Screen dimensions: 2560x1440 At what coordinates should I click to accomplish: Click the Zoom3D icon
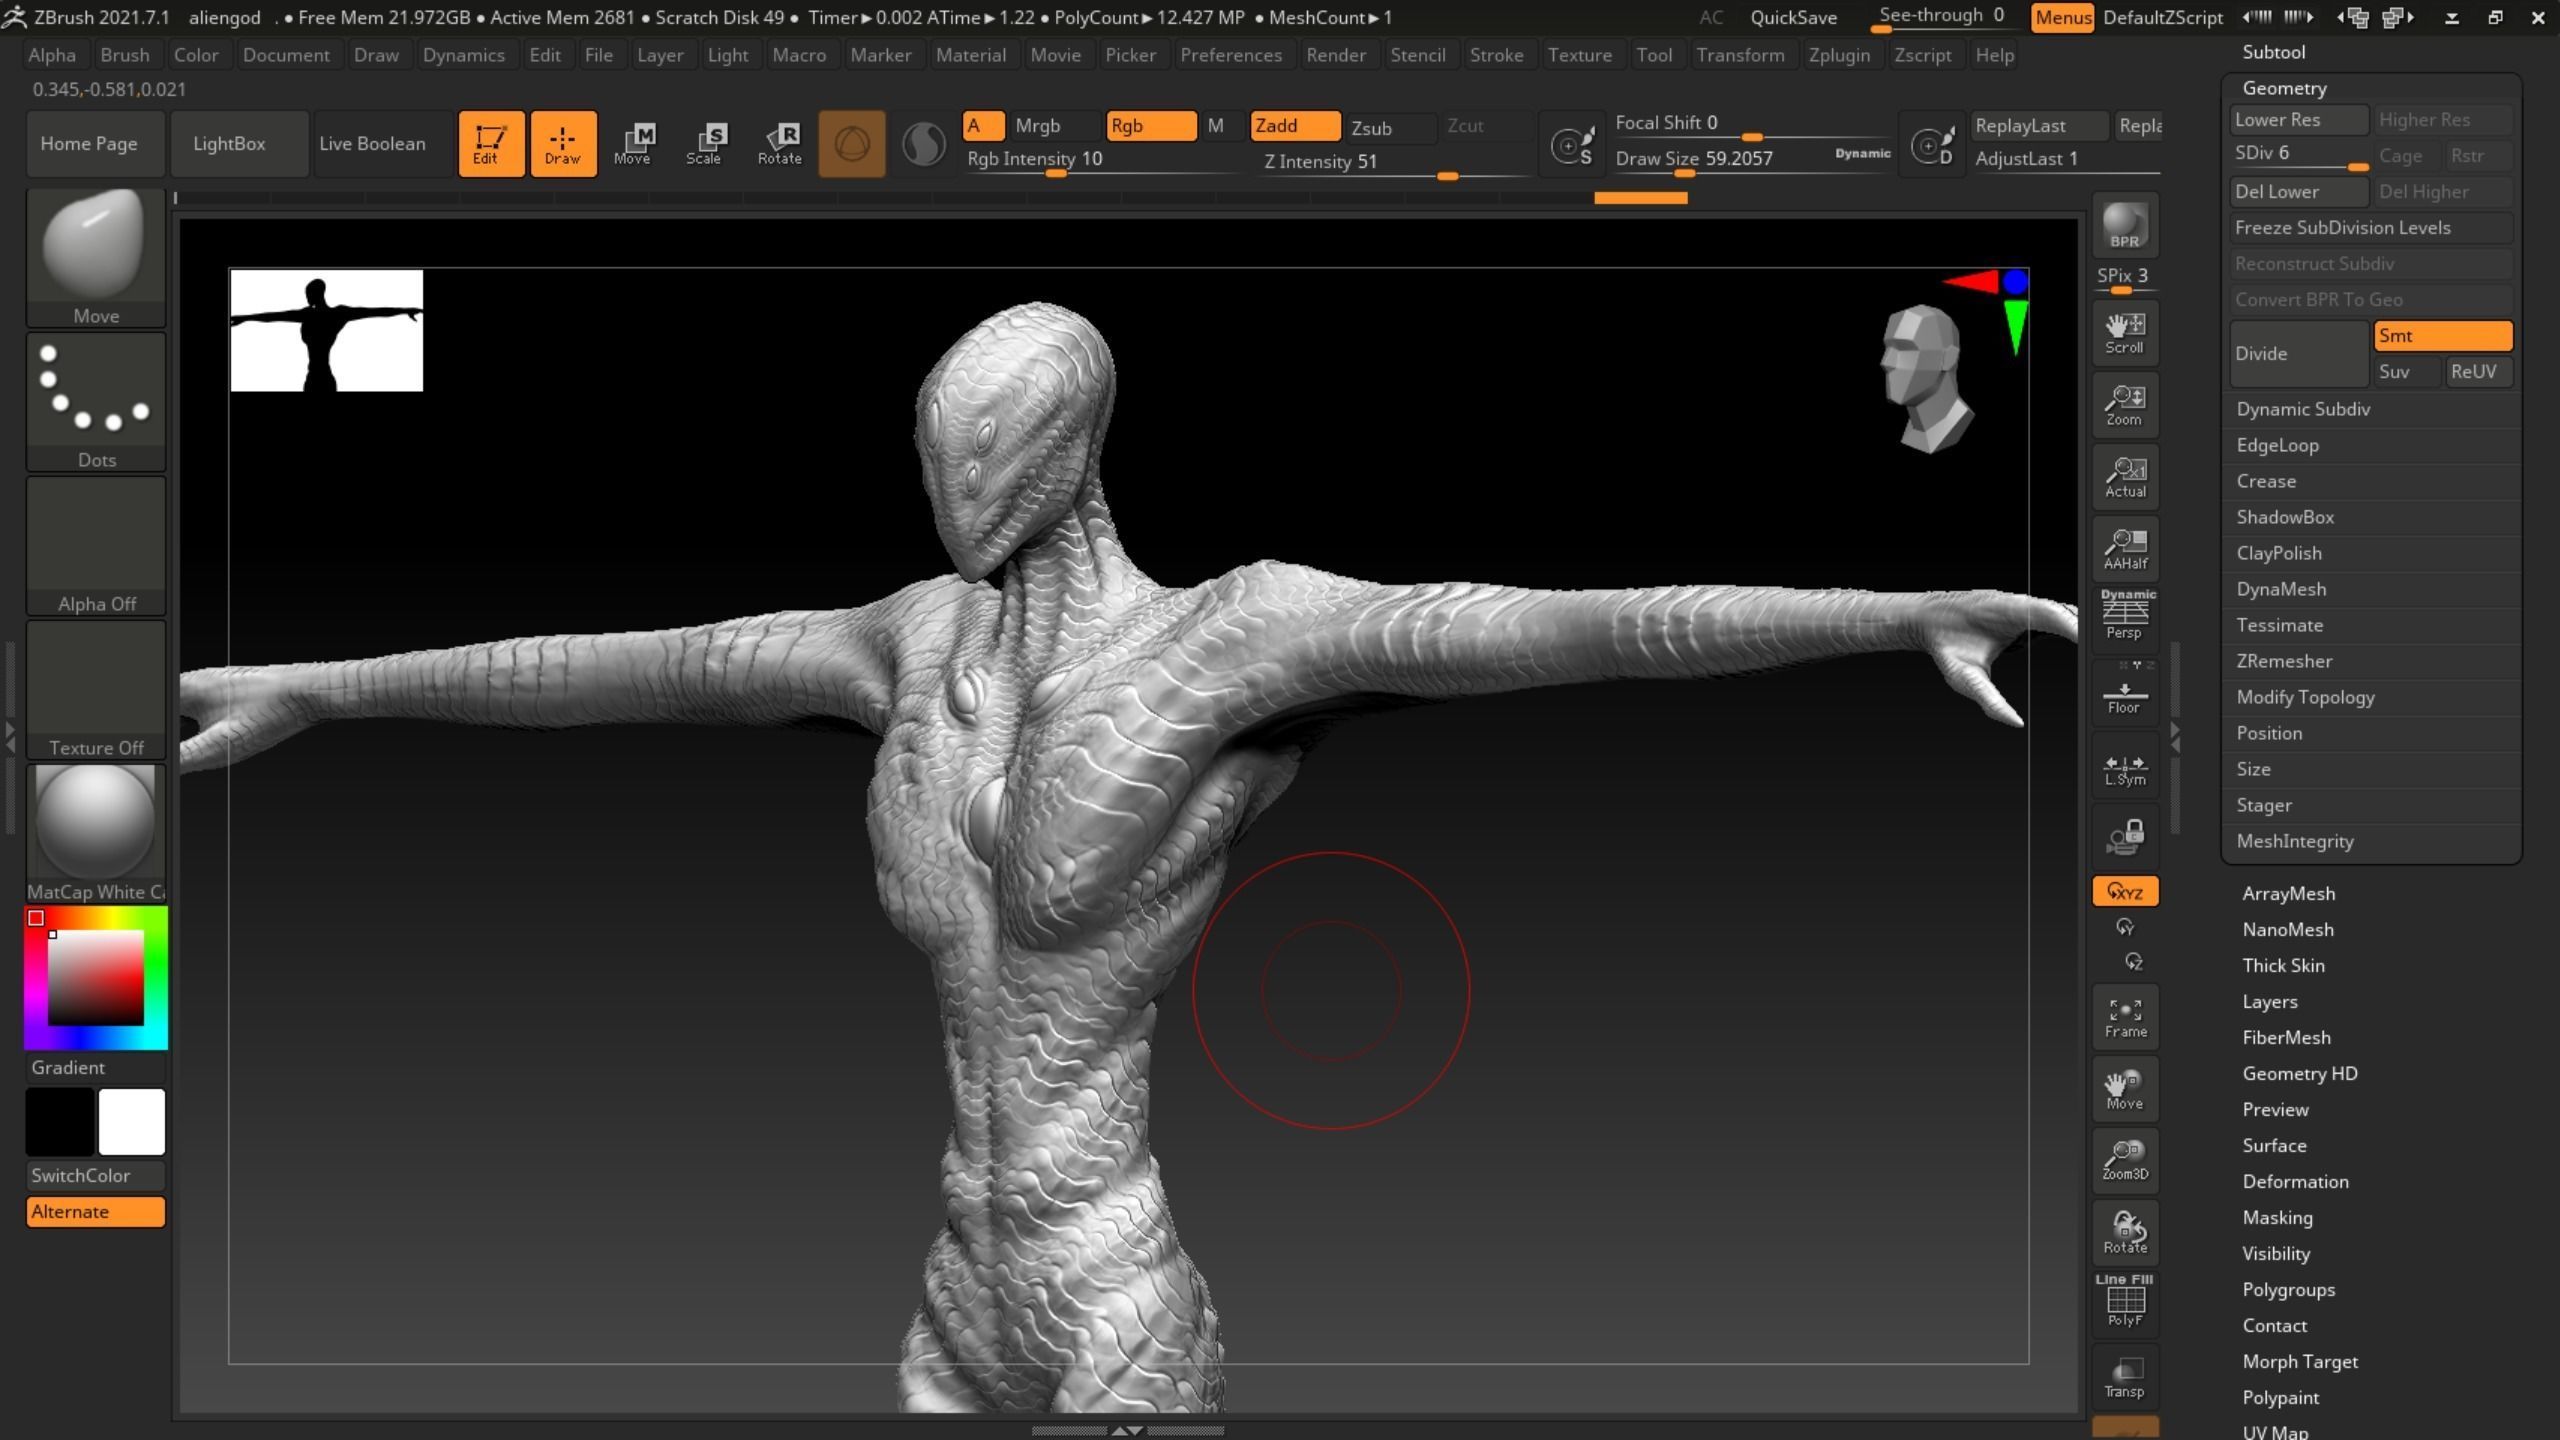(x=2125, y=1161)
